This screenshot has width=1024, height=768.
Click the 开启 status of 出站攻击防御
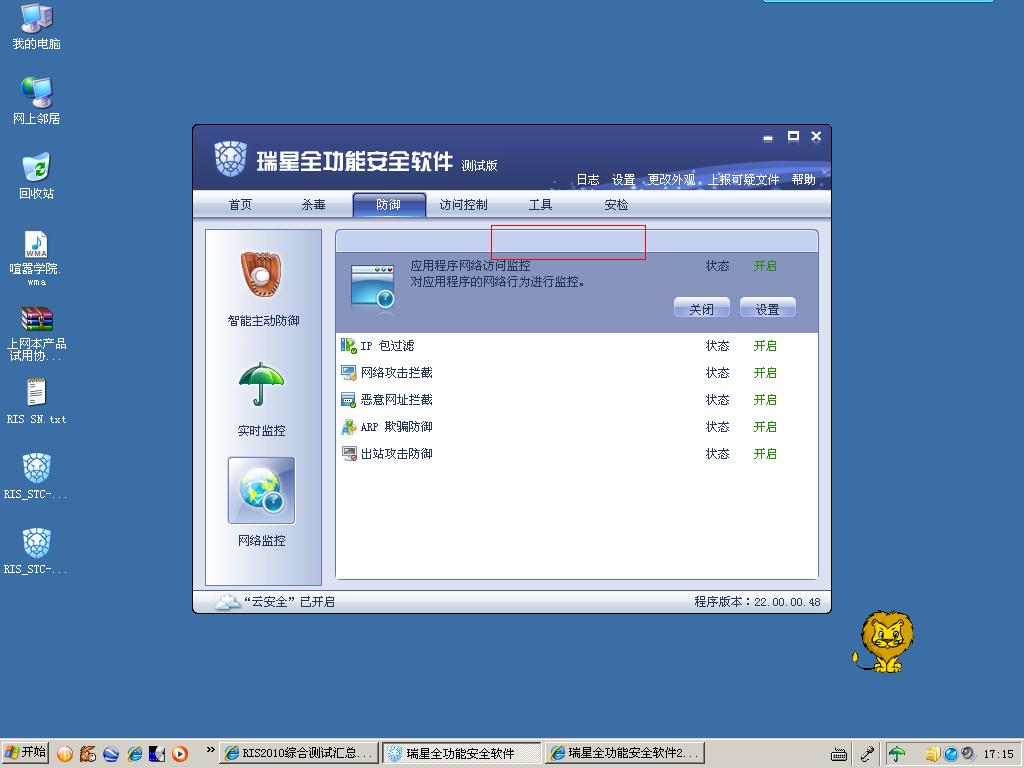pos(765,454)
